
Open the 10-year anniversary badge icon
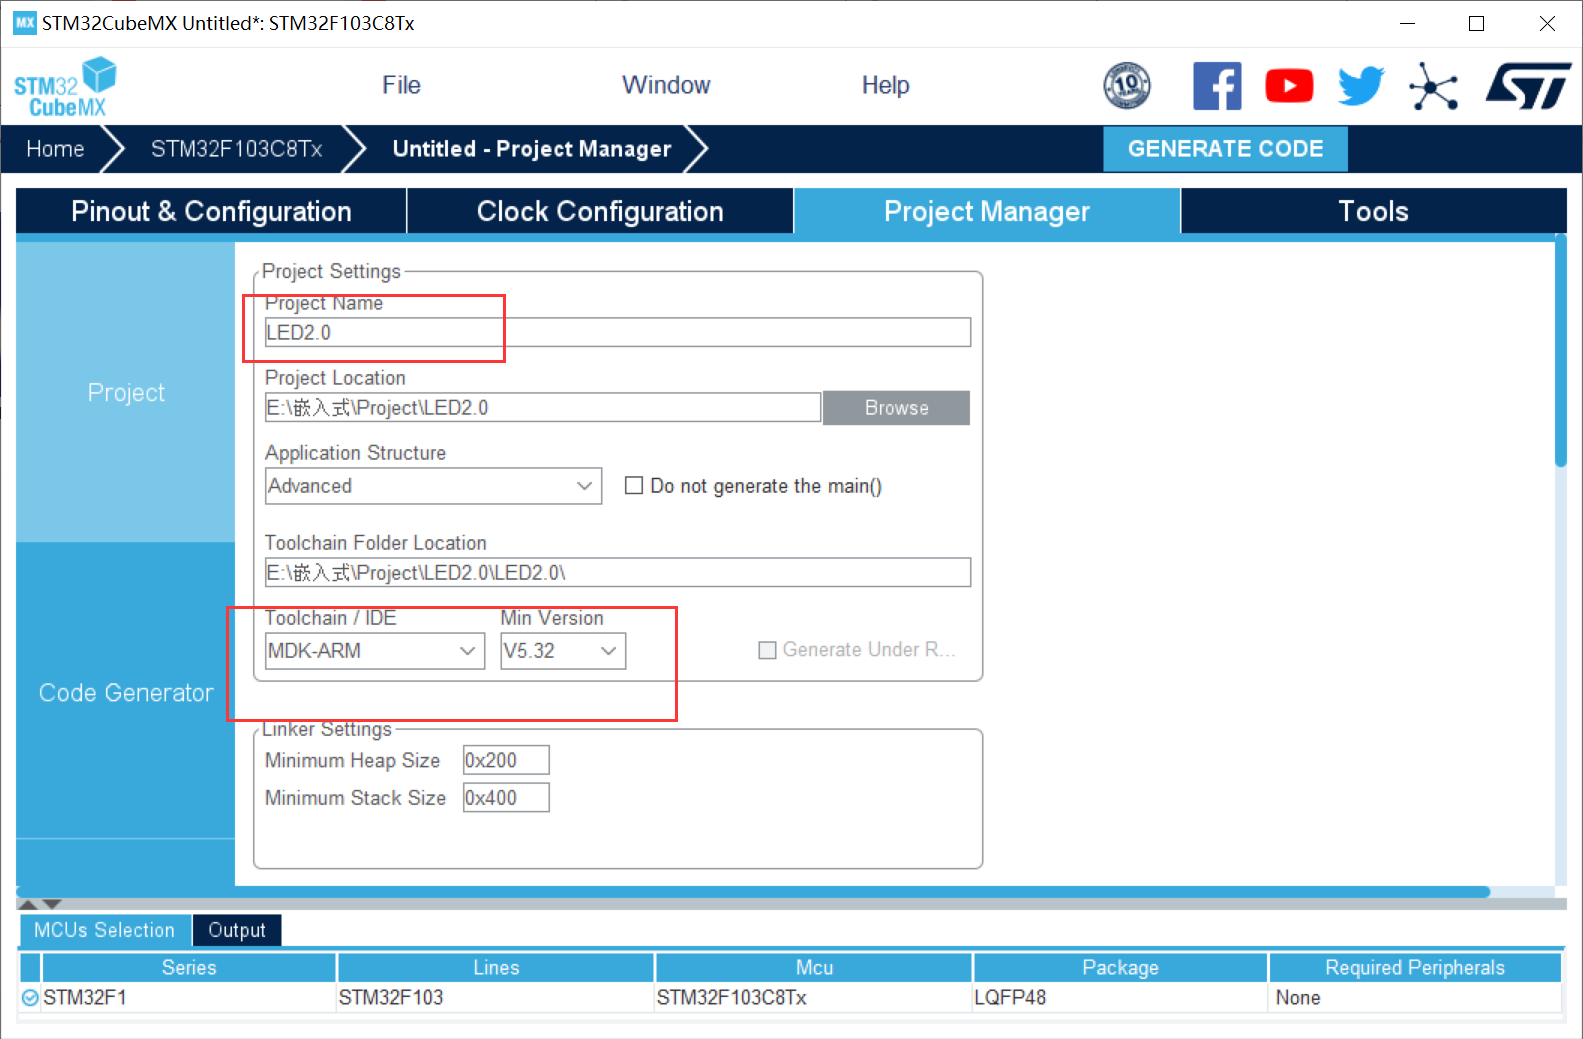click(x=1127, y=86)
